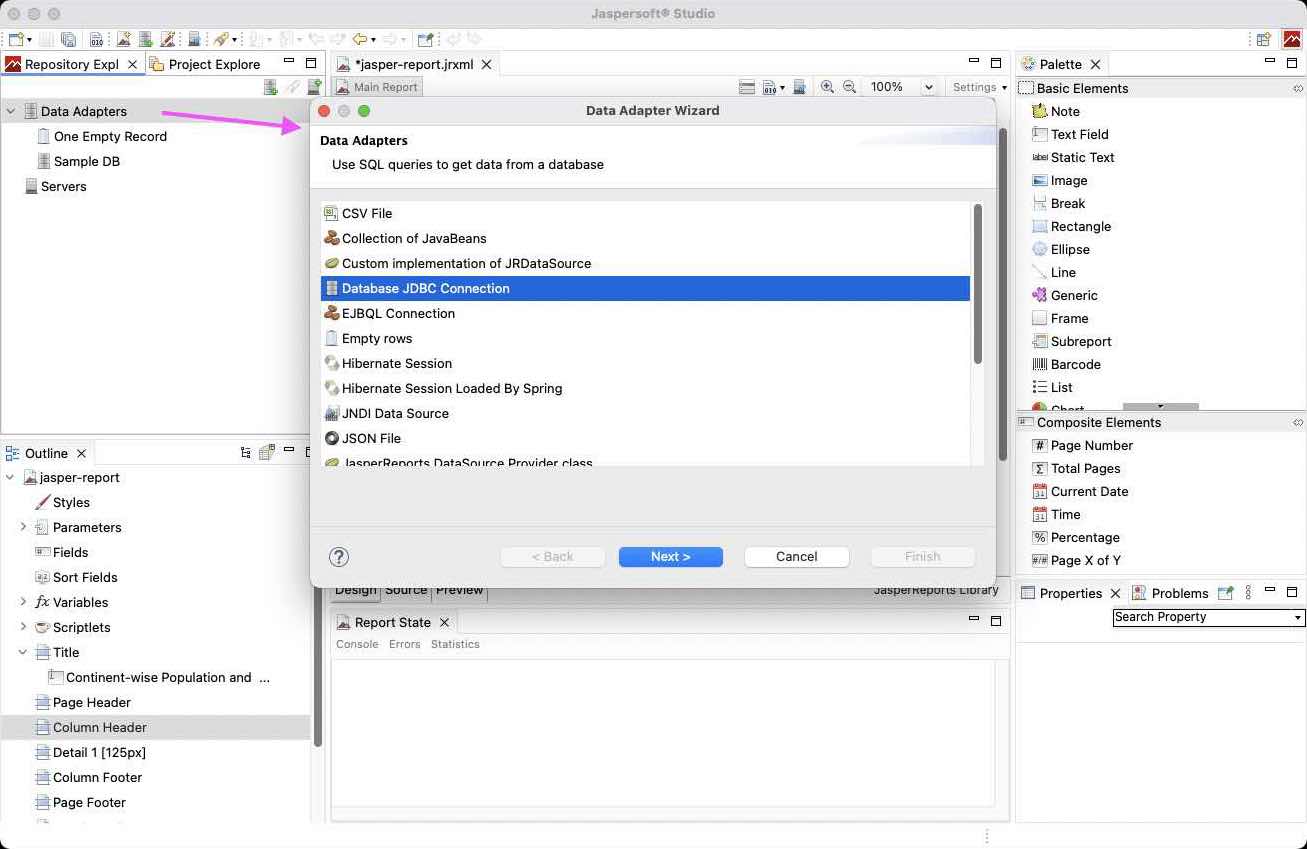
Task: Collapse the Title outline node
Action: (x=23, y=652)
